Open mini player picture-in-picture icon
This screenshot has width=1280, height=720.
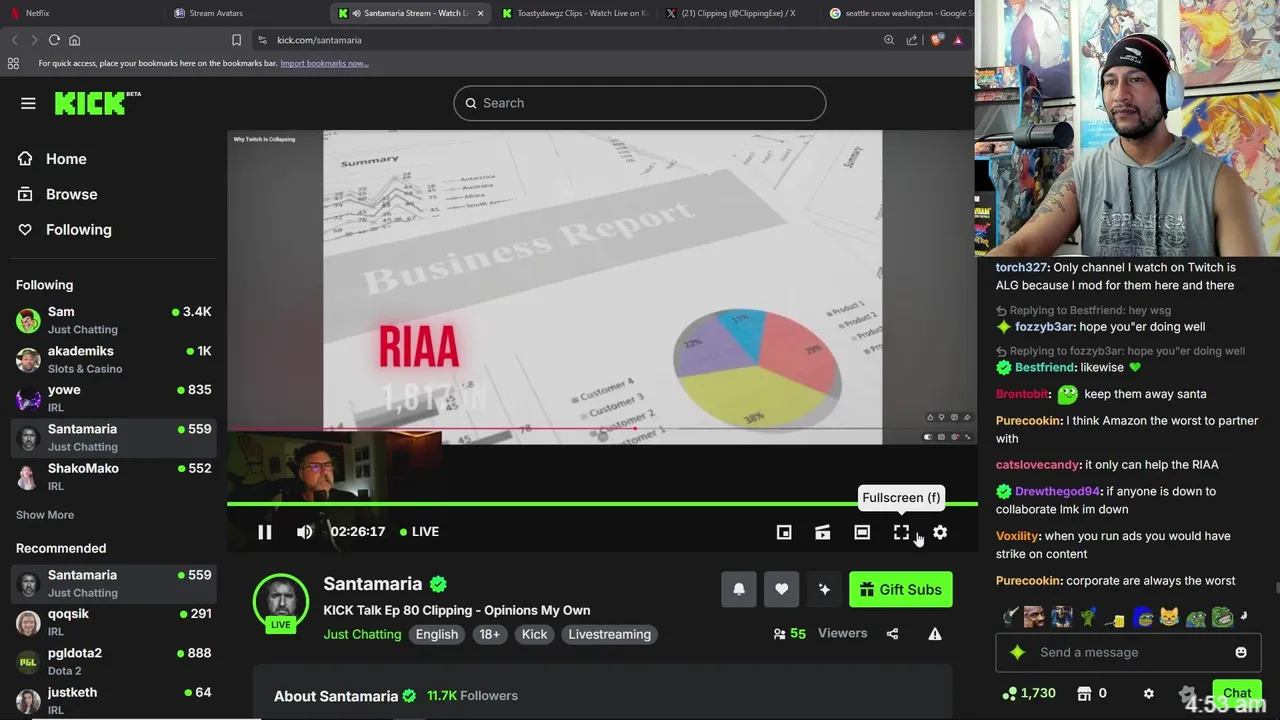[784, 532]
